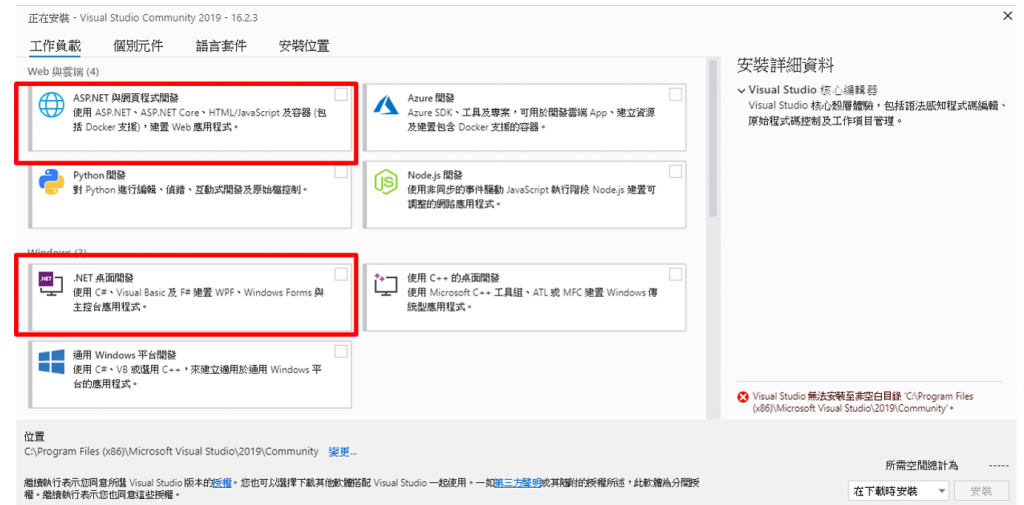The height and width of the screenshot is (505, 1024).
Task: Select the Azure 開發 title text
Action: point(430,97)
